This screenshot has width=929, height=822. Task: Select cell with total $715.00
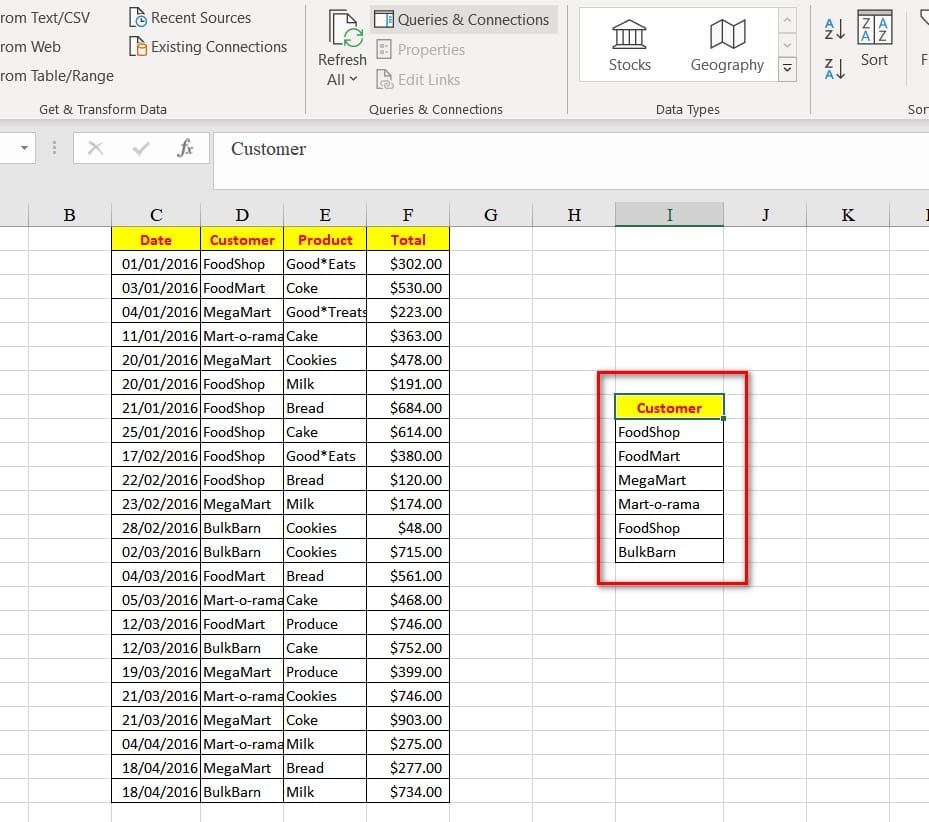click(x=408, y=552)
